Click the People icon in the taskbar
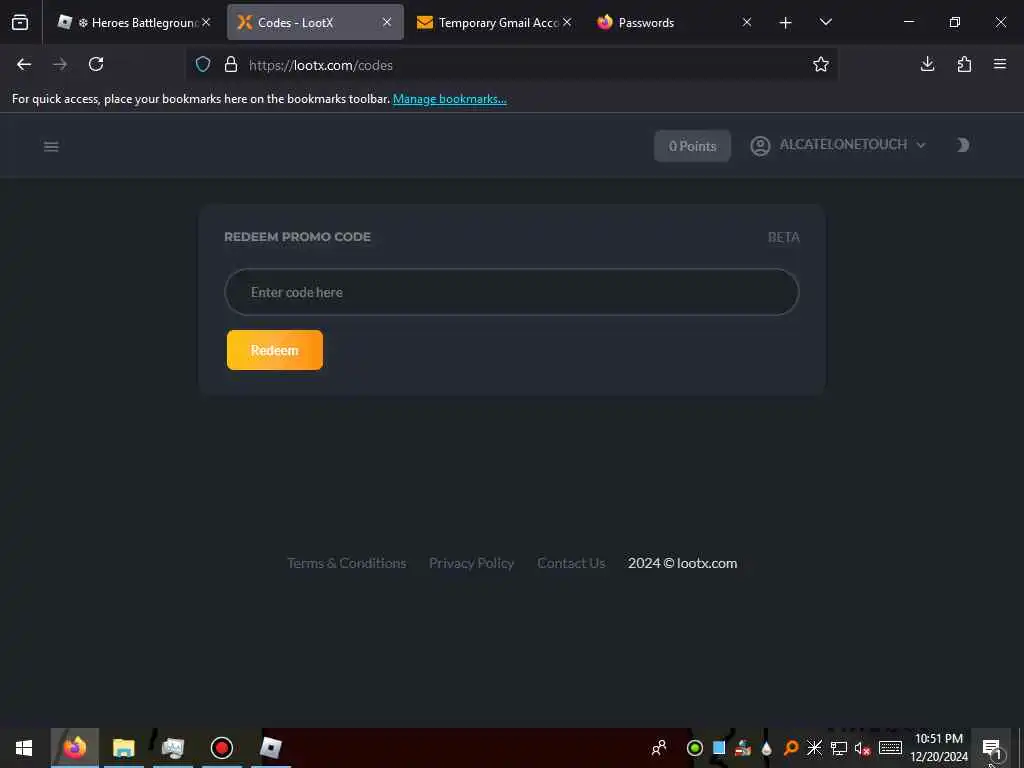This screenshot has height=768, width=1024. [659, 748]
